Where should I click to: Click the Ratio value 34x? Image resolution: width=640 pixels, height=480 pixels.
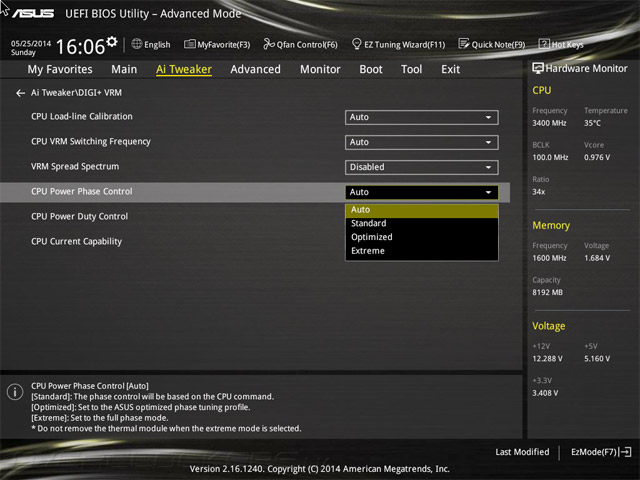538,191
